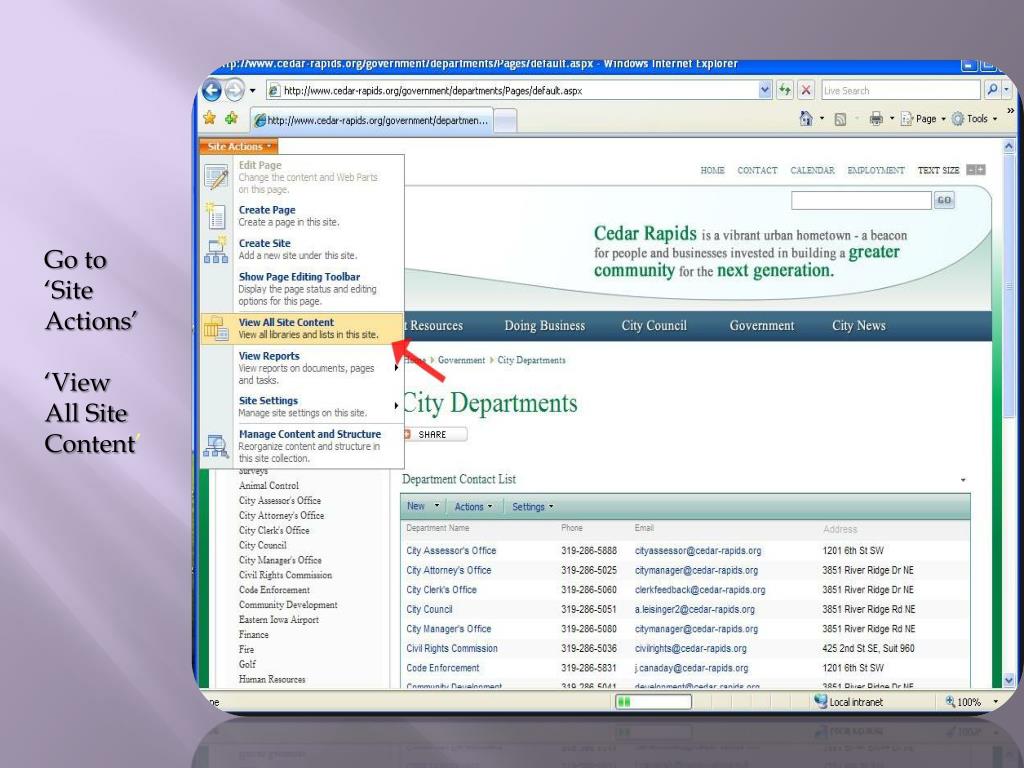Open the Site Actions dropdown menu
This screenshot has height=768, width=1024.
238,146
